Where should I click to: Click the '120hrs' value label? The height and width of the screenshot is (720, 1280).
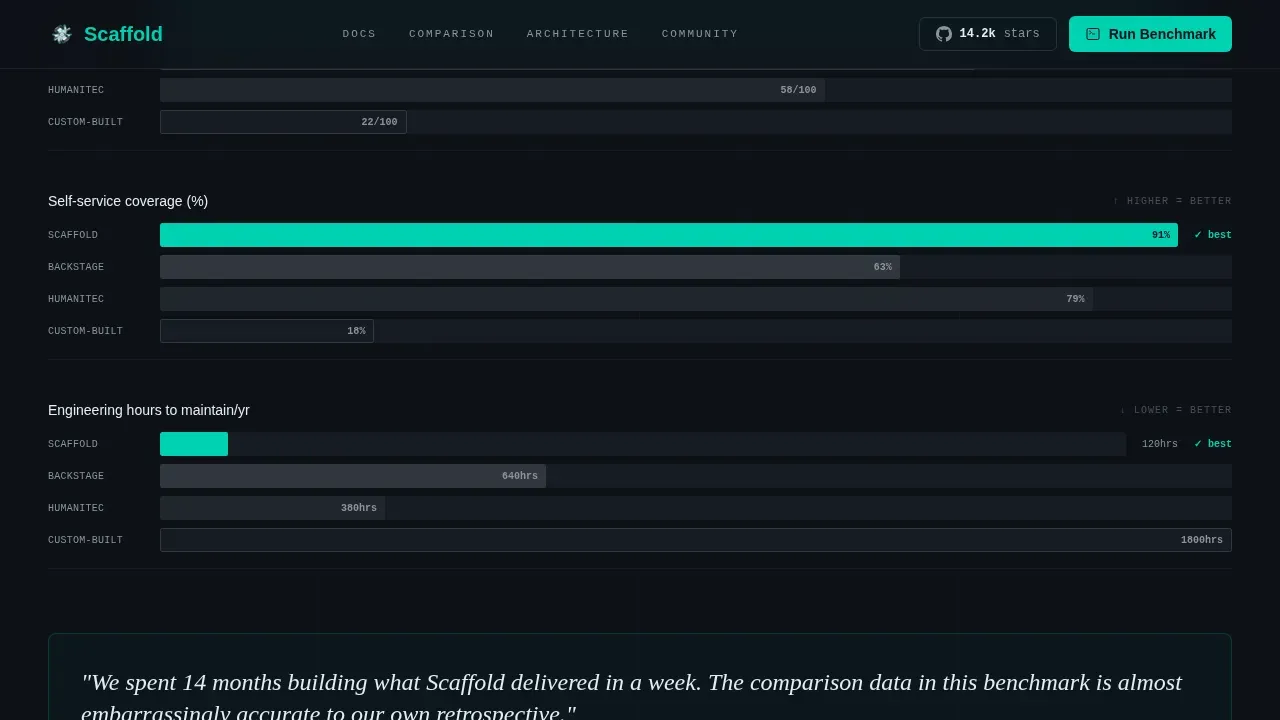[1160, 444]
